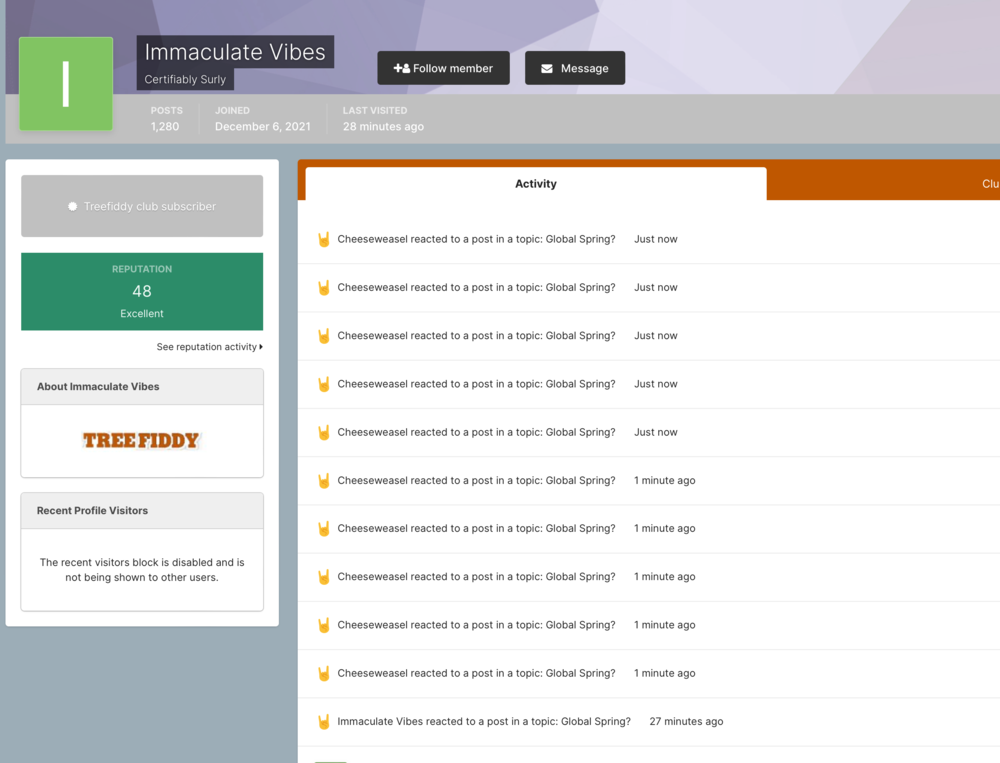Viewport: 1000px width, 763px height.
Task: Click the TREE FIDDY image in the About section
Action: click(142, 440)
